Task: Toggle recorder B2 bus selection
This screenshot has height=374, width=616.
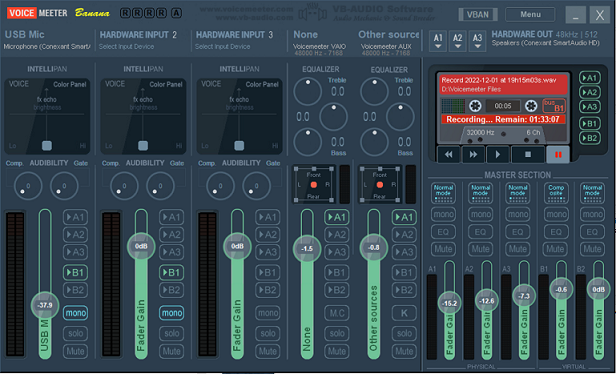Action: (590, 138)
